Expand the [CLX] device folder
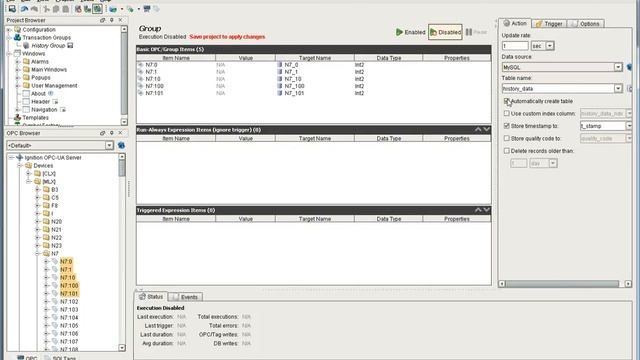640x360 pixels. [x=29, y=173]
